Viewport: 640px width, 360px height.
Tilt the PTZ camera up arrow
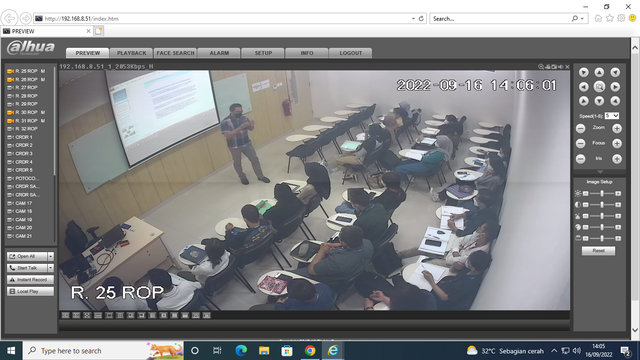coord(599,72)
